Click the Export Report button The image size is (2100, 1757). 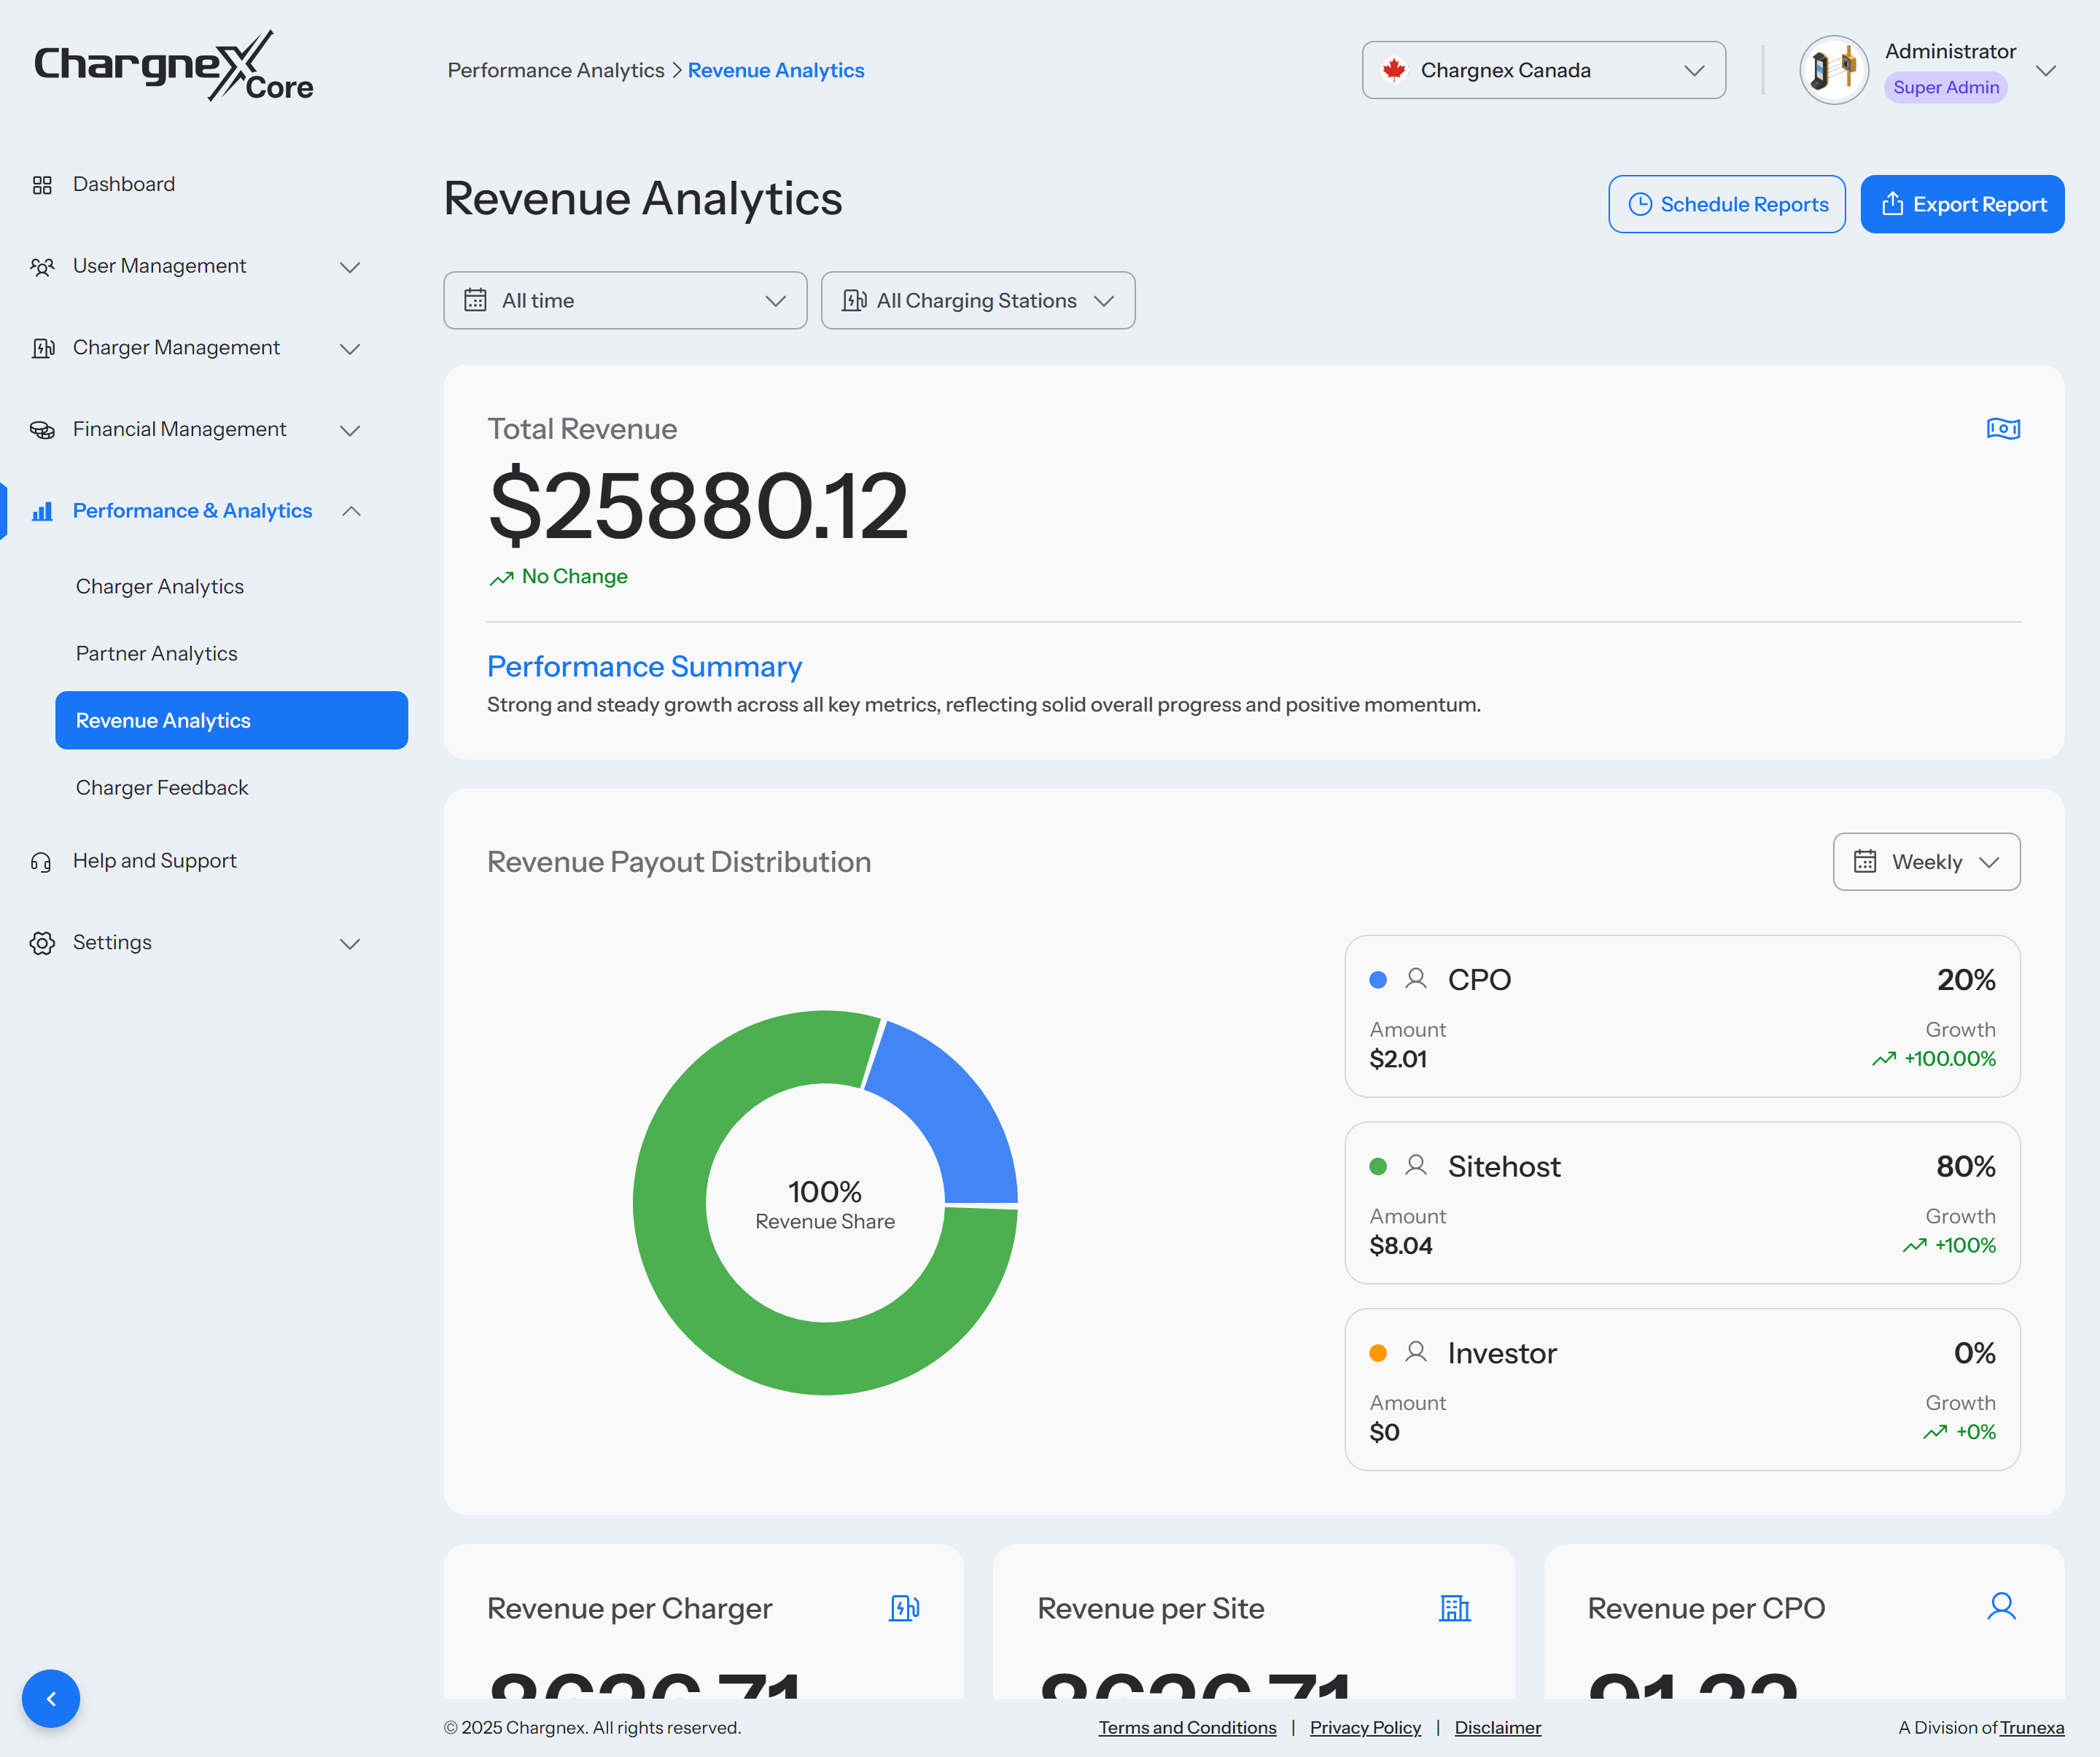tap(1961, 204)
